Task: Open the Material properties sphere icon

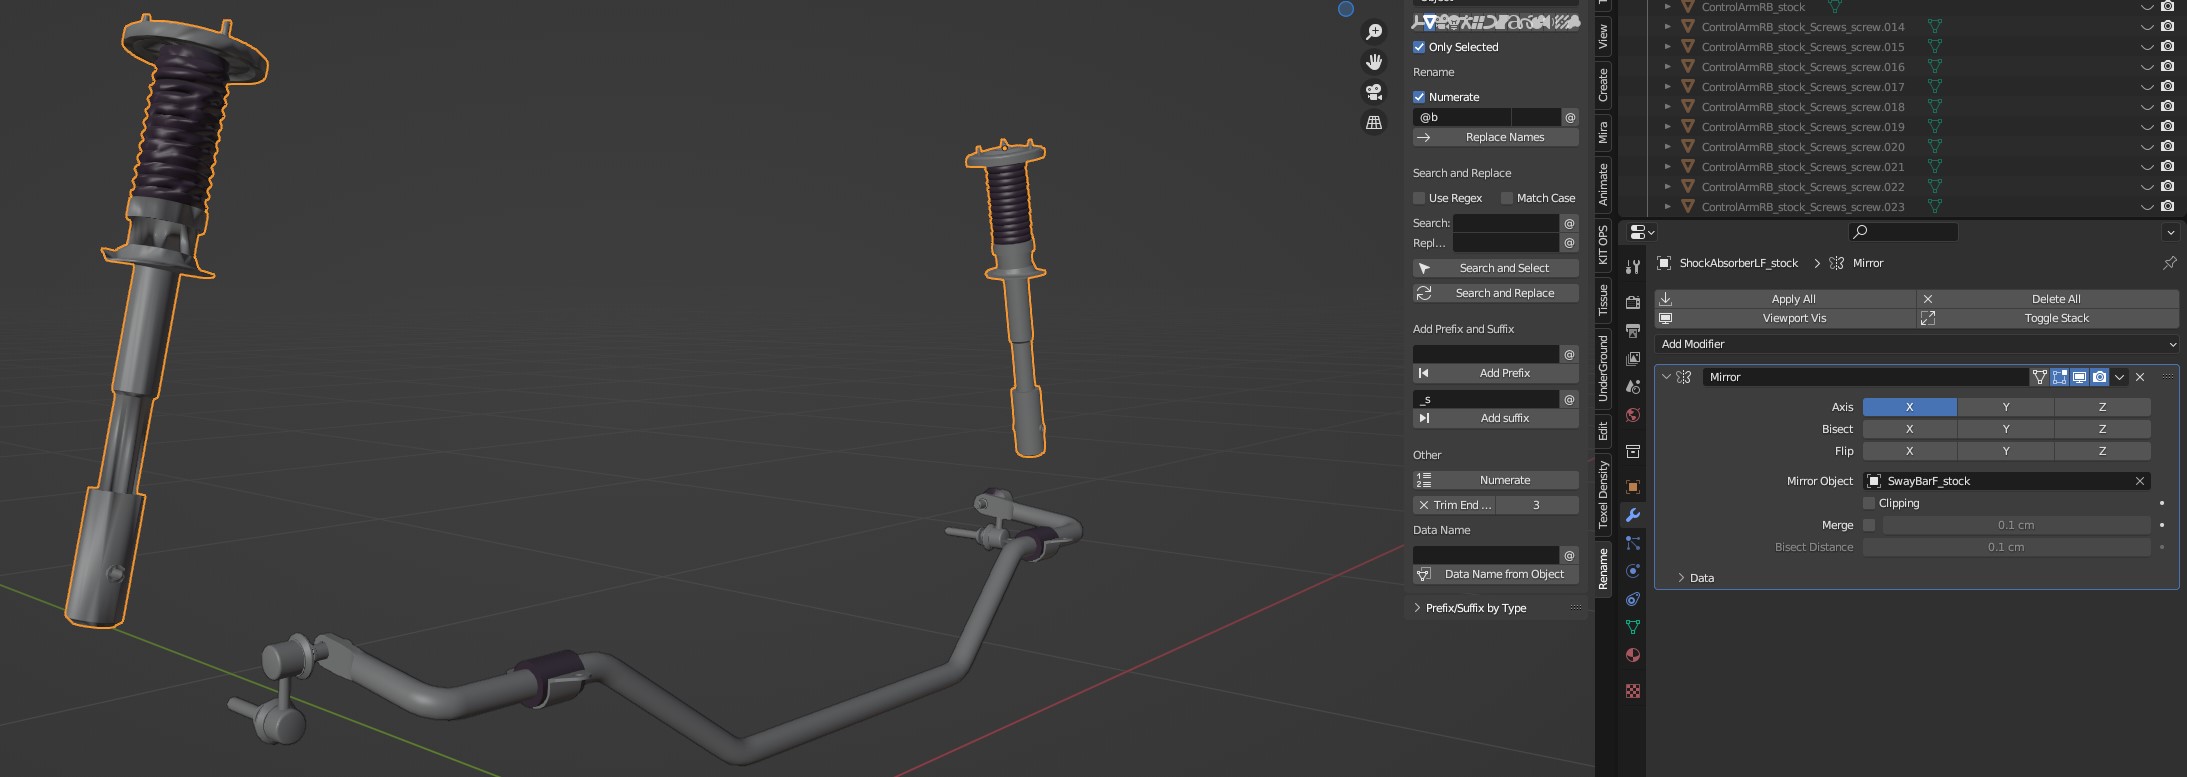Action: click(x=1633, y=655)
